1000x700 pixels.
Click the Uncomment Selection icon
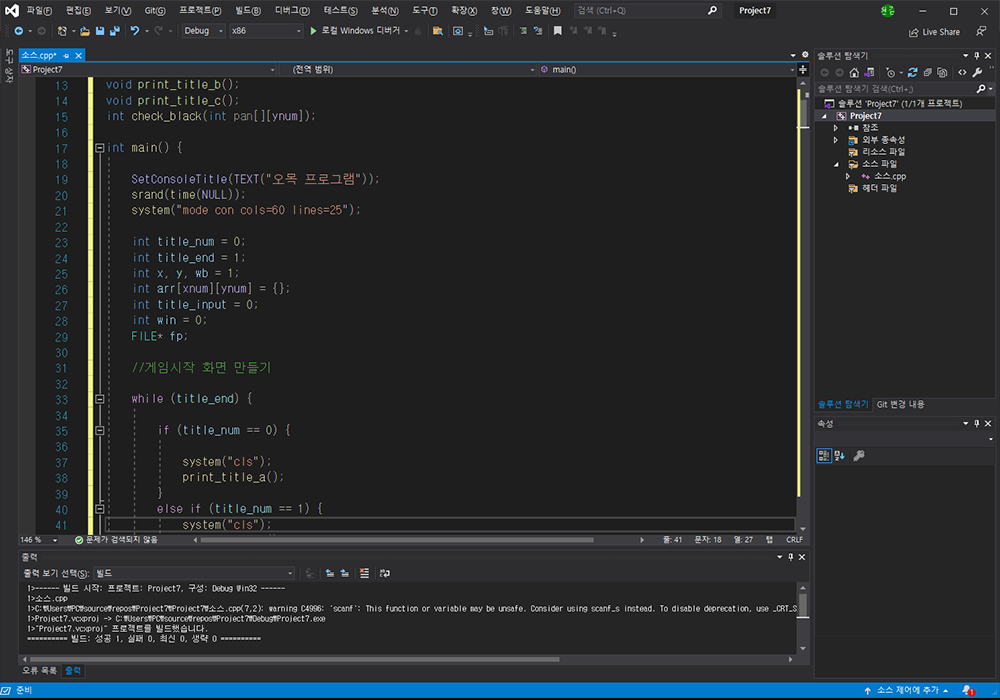coord(538,31)
